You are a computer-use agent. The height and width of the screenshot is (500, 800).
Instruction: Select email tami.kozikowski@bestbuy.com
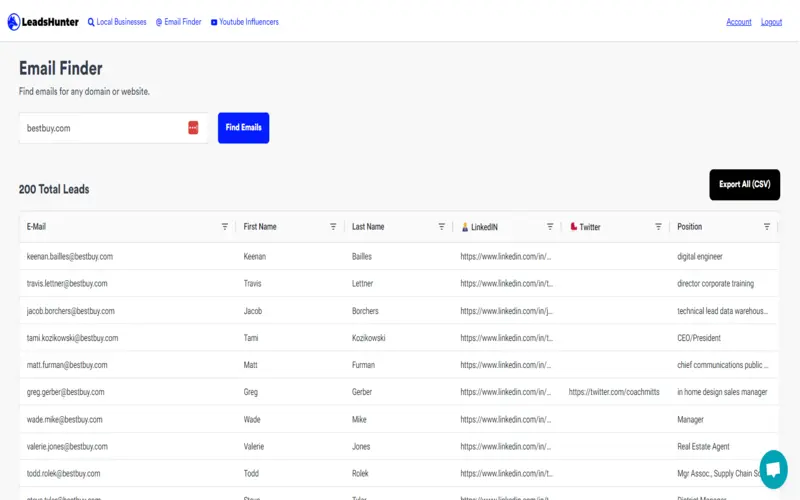pos(72,338)
